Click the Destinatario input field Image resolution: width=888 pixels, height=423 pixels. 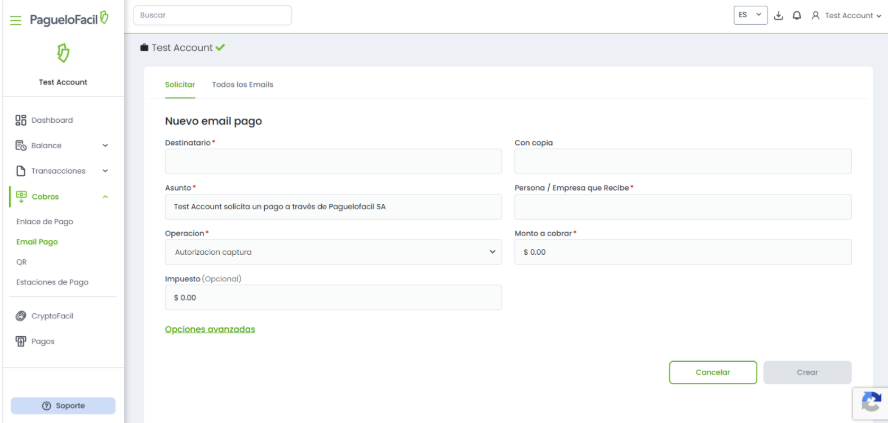333,162
